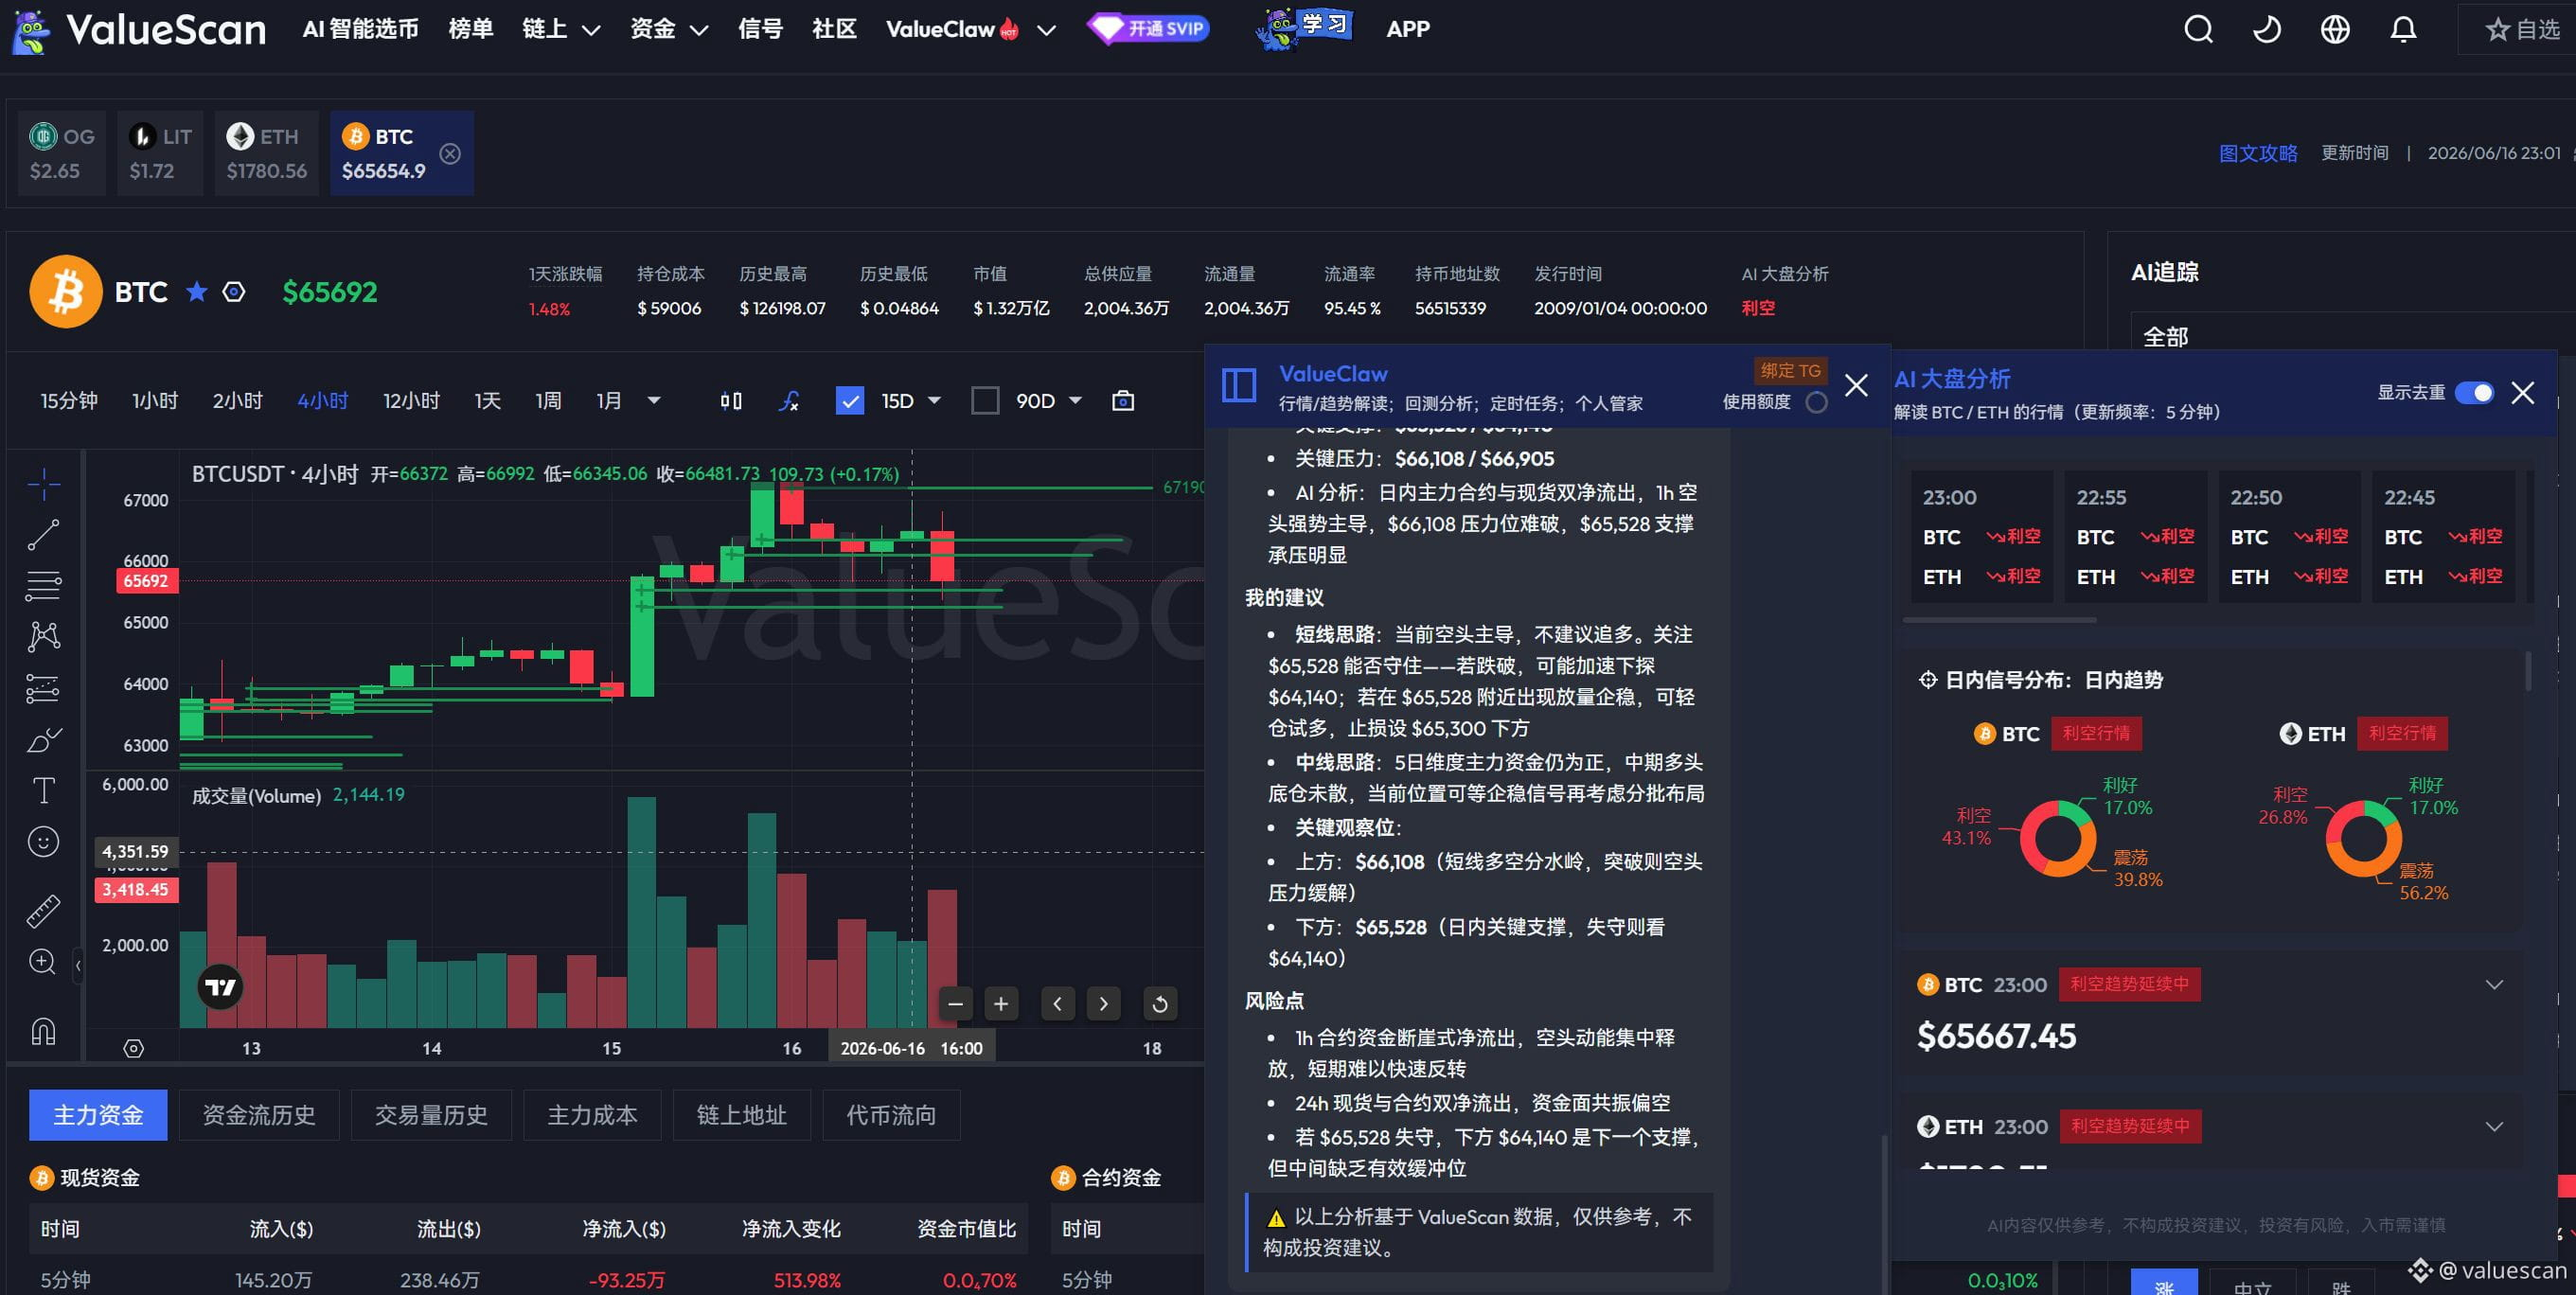Select the trend line drawing tool

43,535
